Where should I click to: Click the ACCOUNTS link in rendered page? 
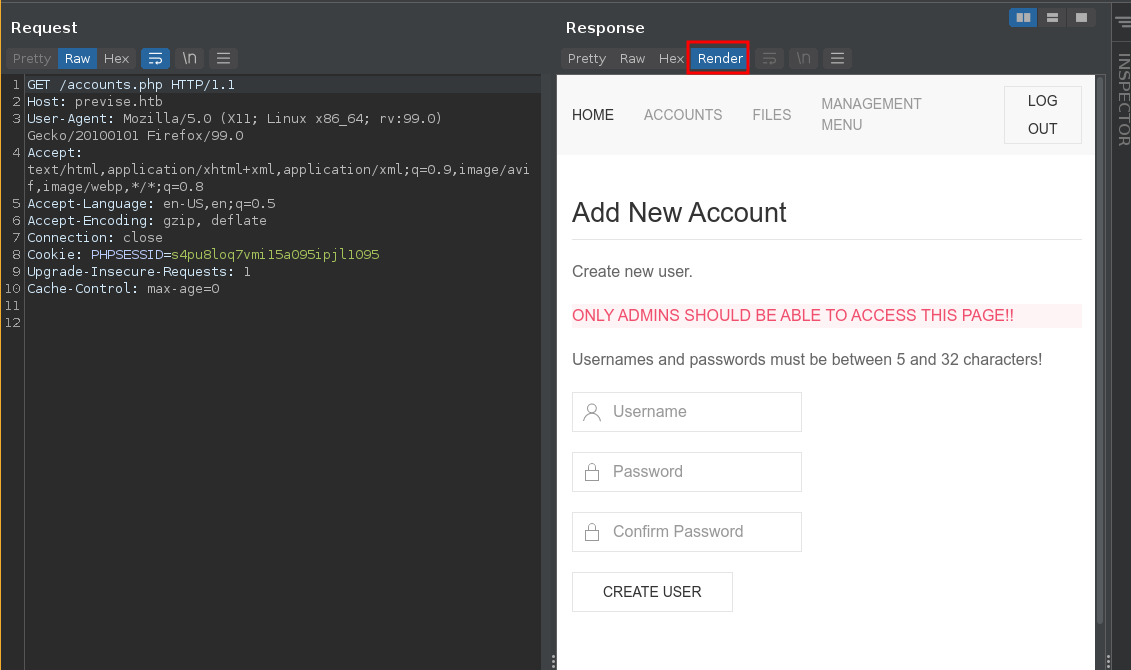[683, 115]
